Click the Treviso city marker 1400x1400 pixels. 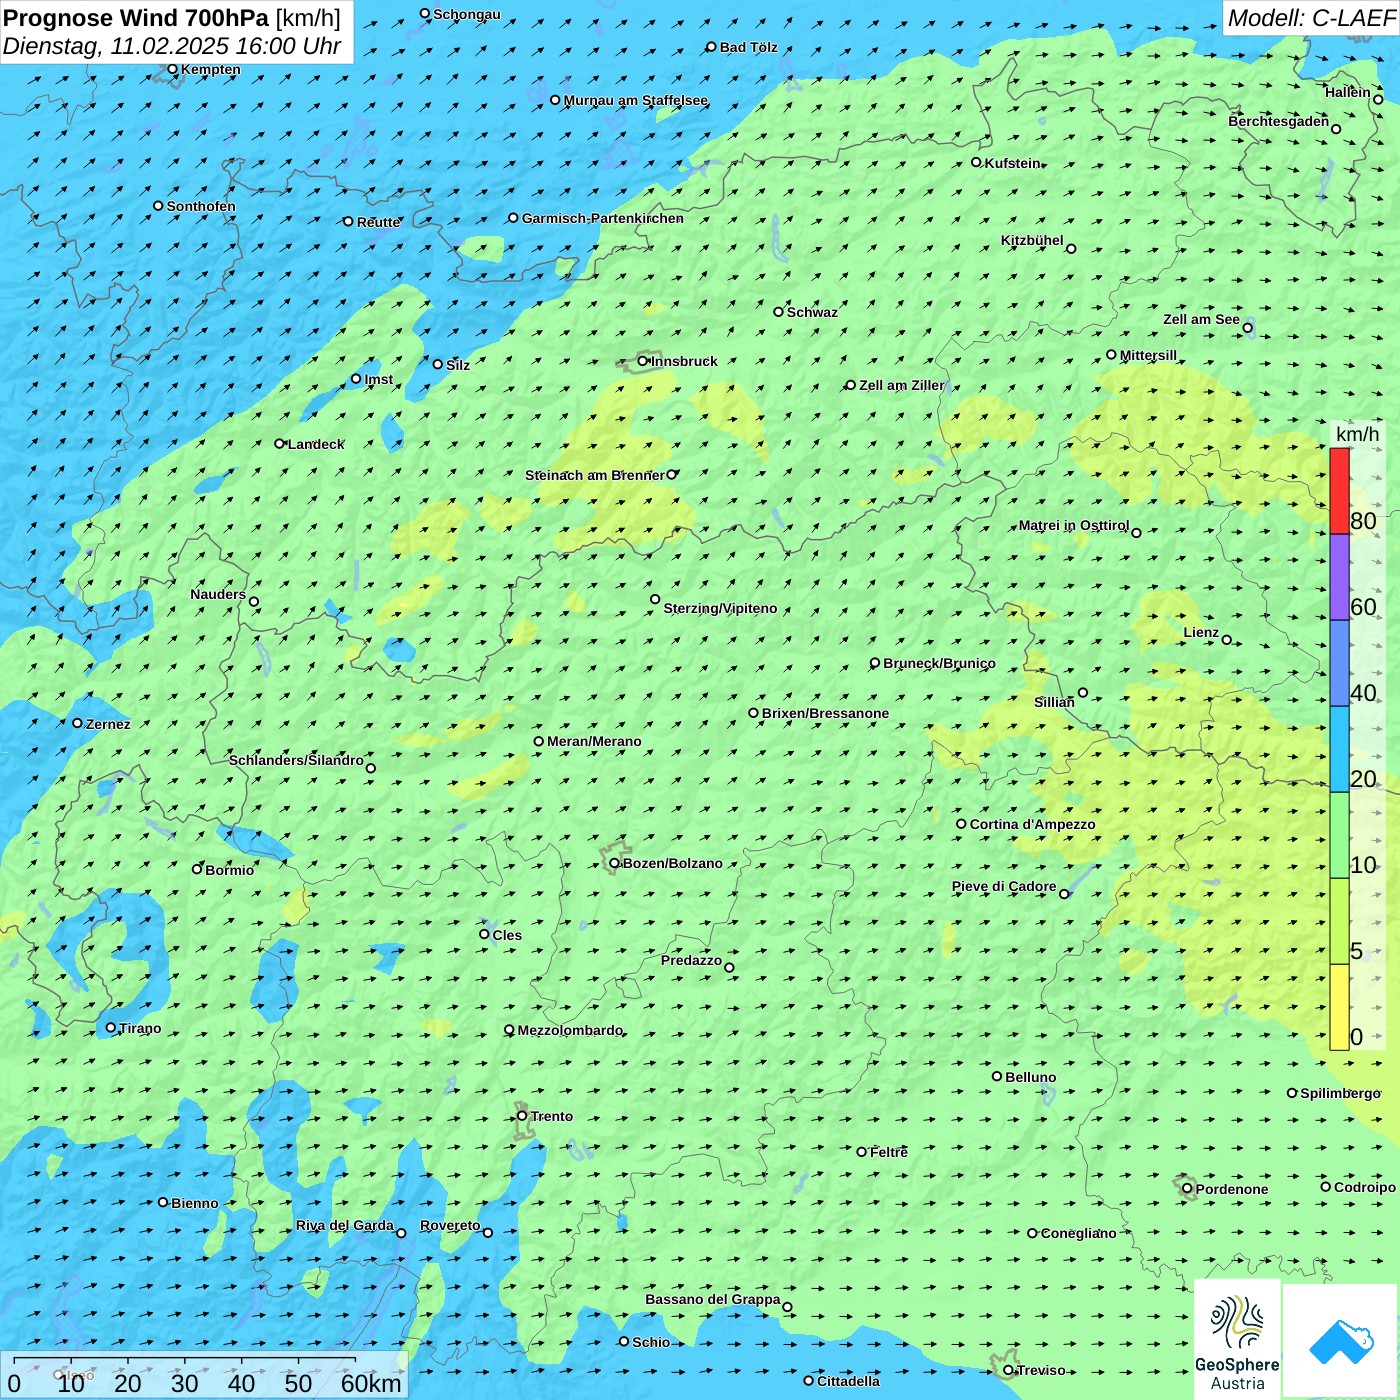pos(1008,1370)
